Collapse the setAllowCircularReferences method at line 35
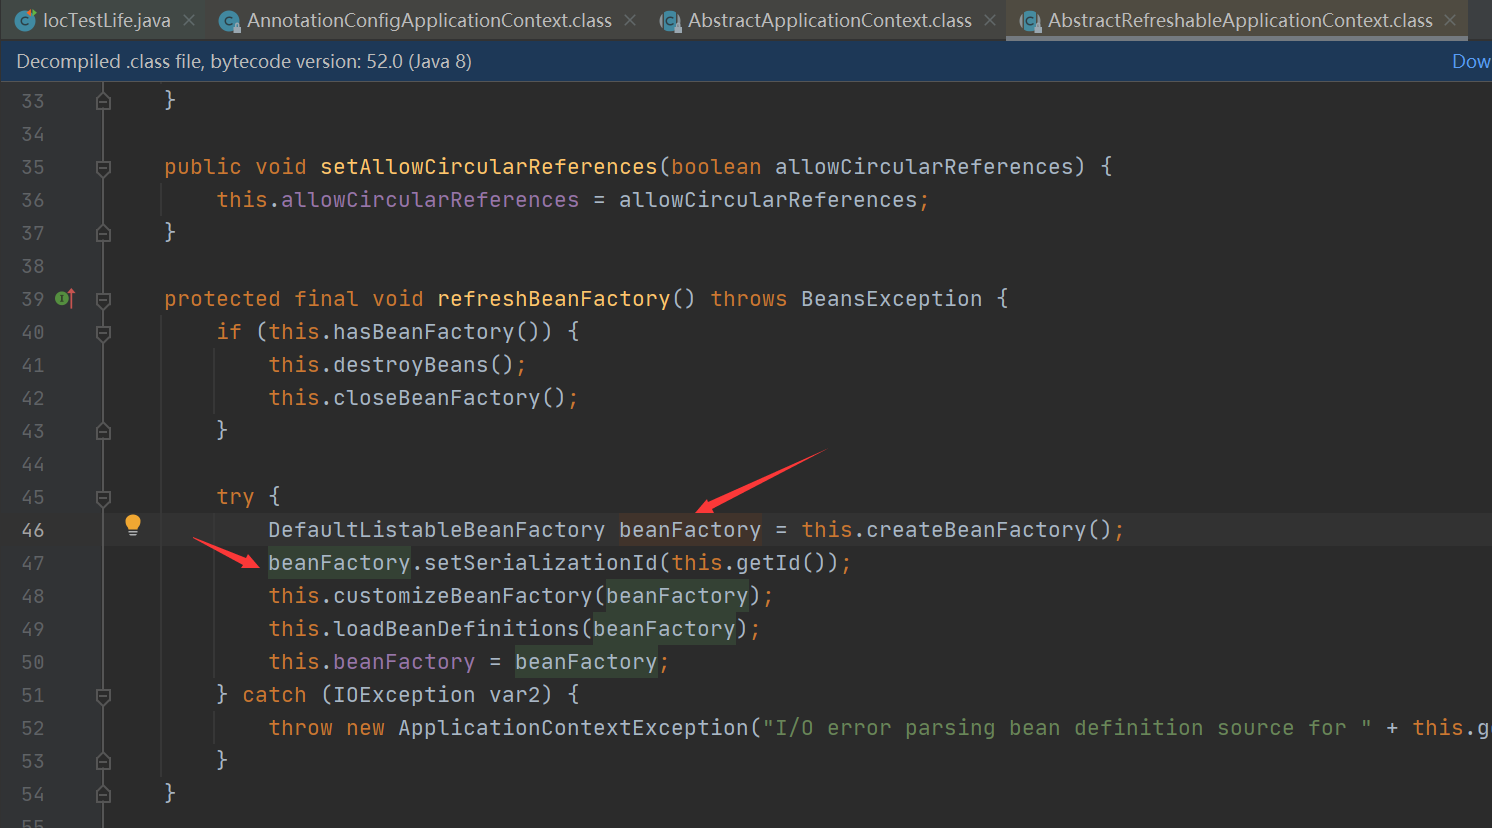The width and height of the screenshot is (1492, 828). (x=103, y=167)
